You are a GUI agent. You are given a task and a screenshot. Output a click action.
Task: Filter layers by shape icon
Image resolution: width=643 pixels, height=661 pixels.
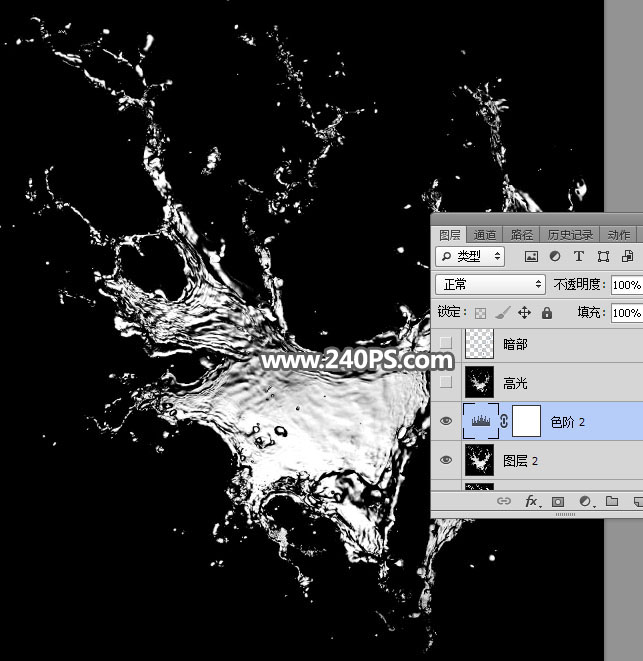(603, 256)
